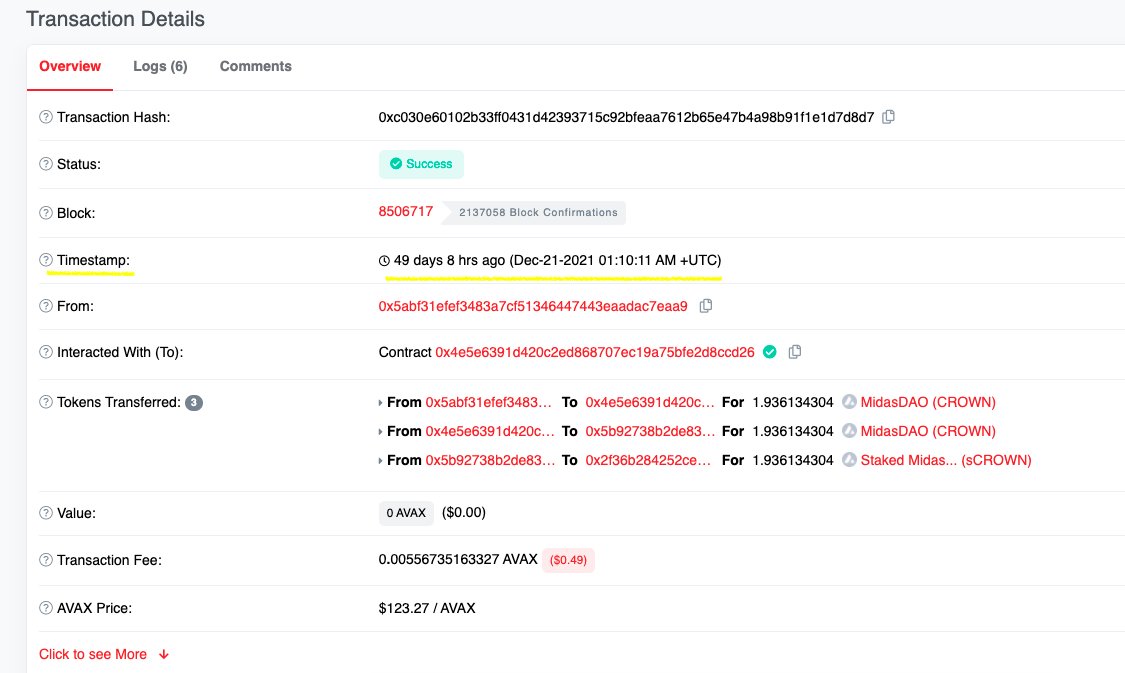Click help icon beside Block
The width and height of the screenshot is (1125, 673).
tap(46, 213)
